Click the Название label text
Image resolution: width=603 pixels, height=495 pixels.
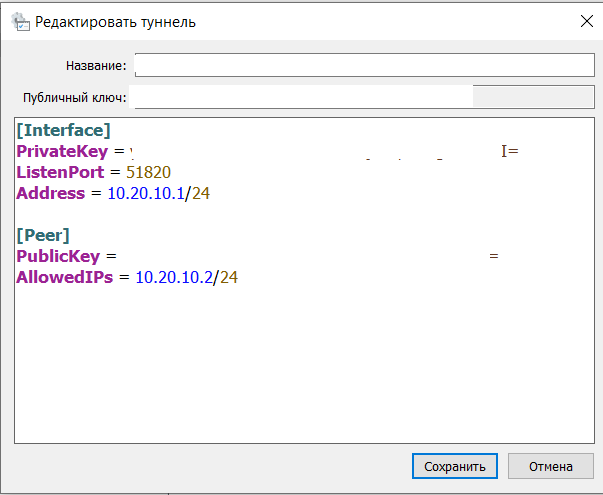coord(96,65)
